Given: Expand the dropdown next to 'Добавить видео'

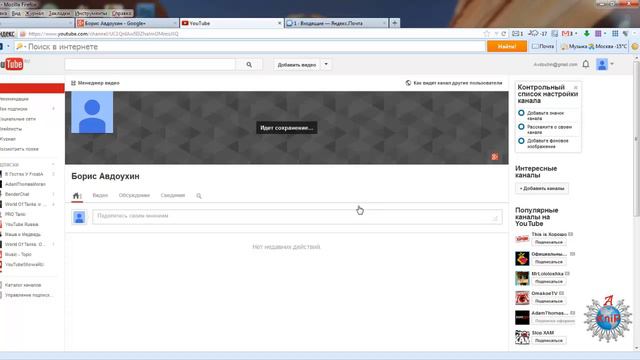Looking at the screenshot, I should (x=326, y=64).
